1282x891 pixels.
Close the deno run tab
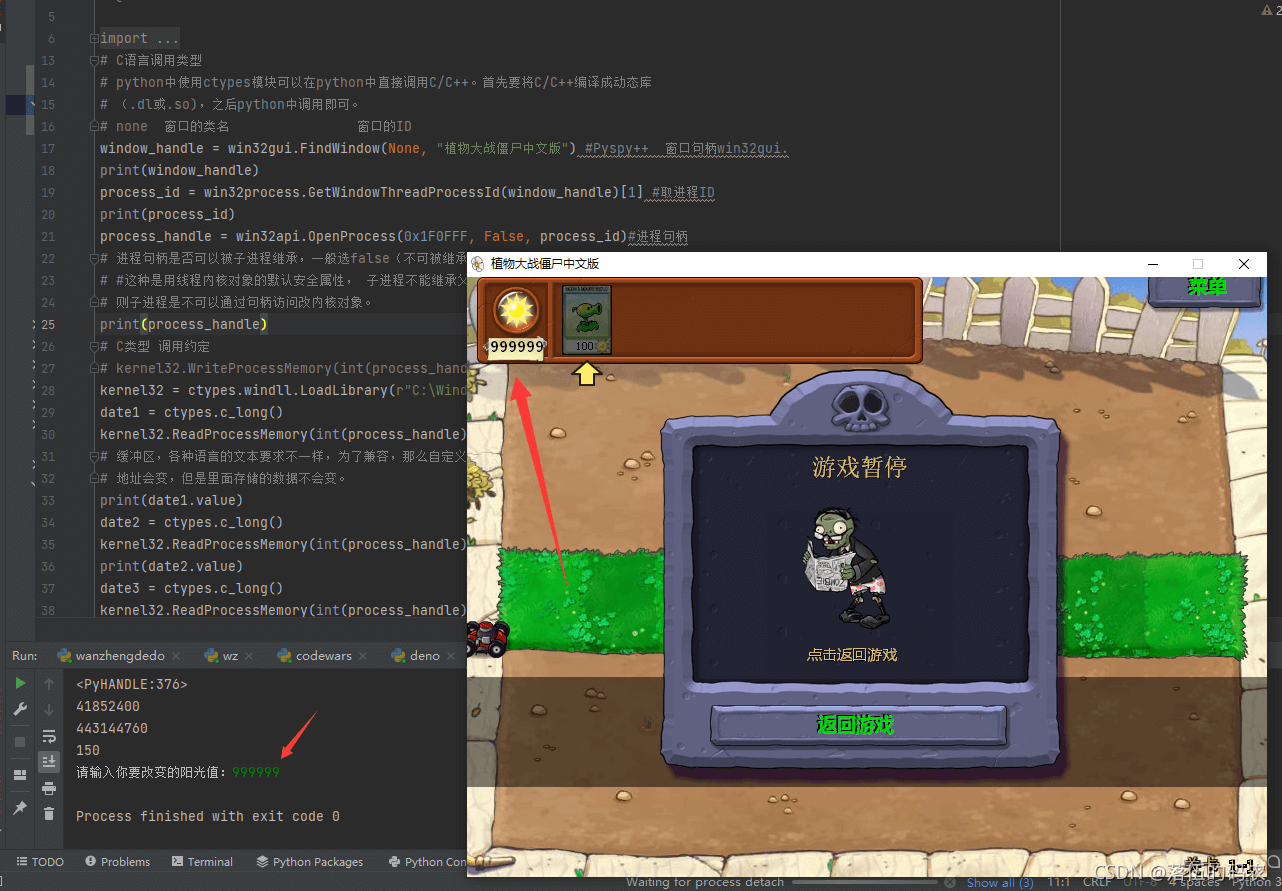coord(452,656)
